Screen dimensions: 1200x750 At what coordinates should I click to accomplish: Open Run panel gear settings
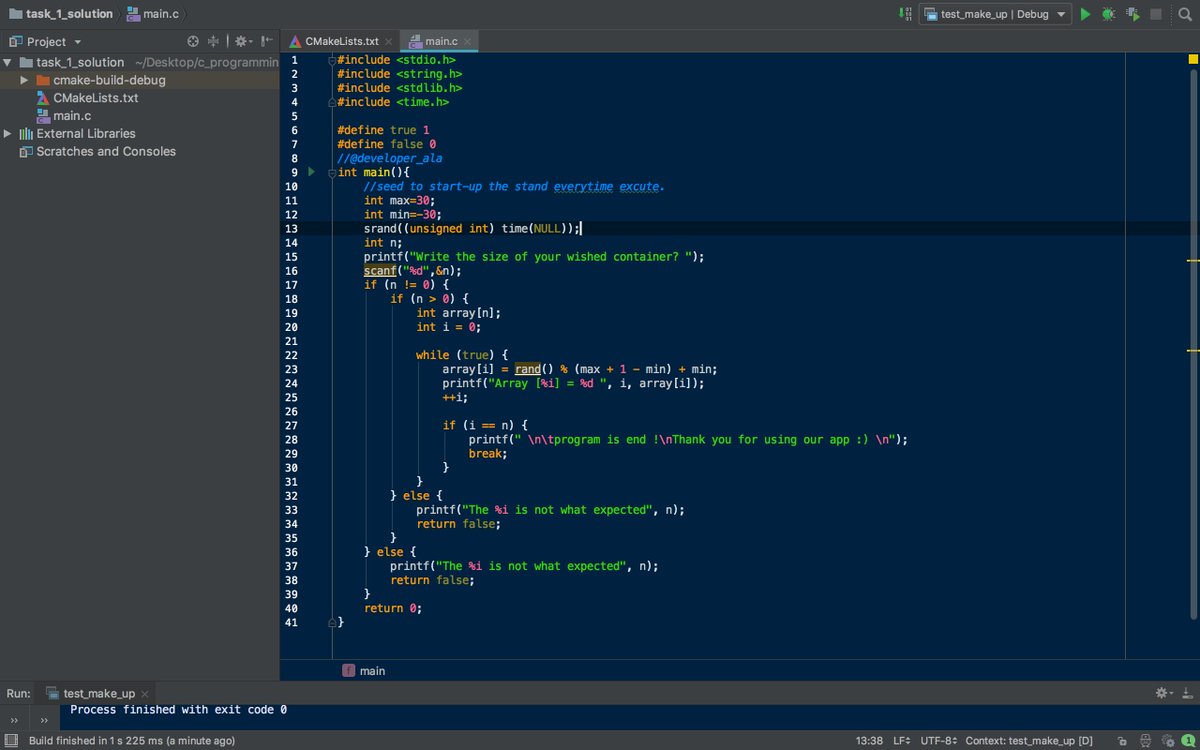click(1164, 692)
